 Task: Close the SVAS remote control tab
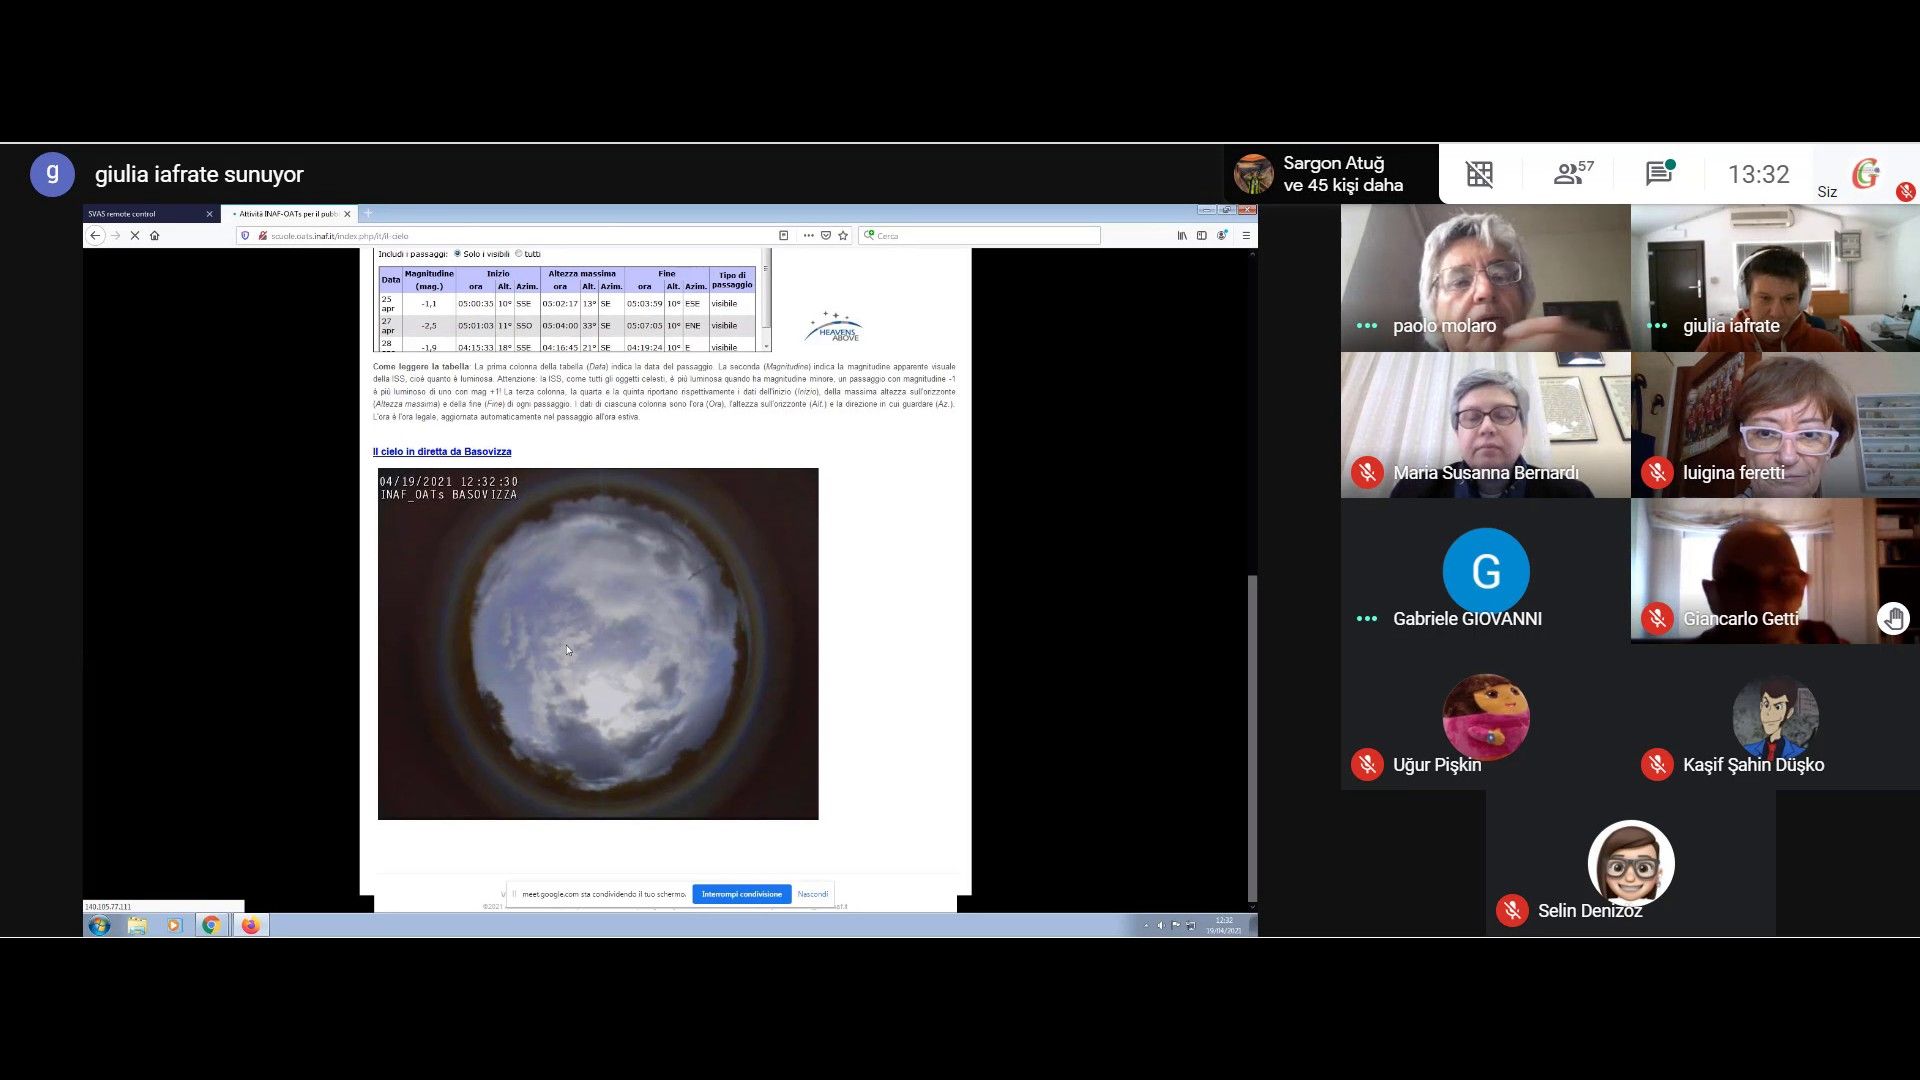coord(209,214)
